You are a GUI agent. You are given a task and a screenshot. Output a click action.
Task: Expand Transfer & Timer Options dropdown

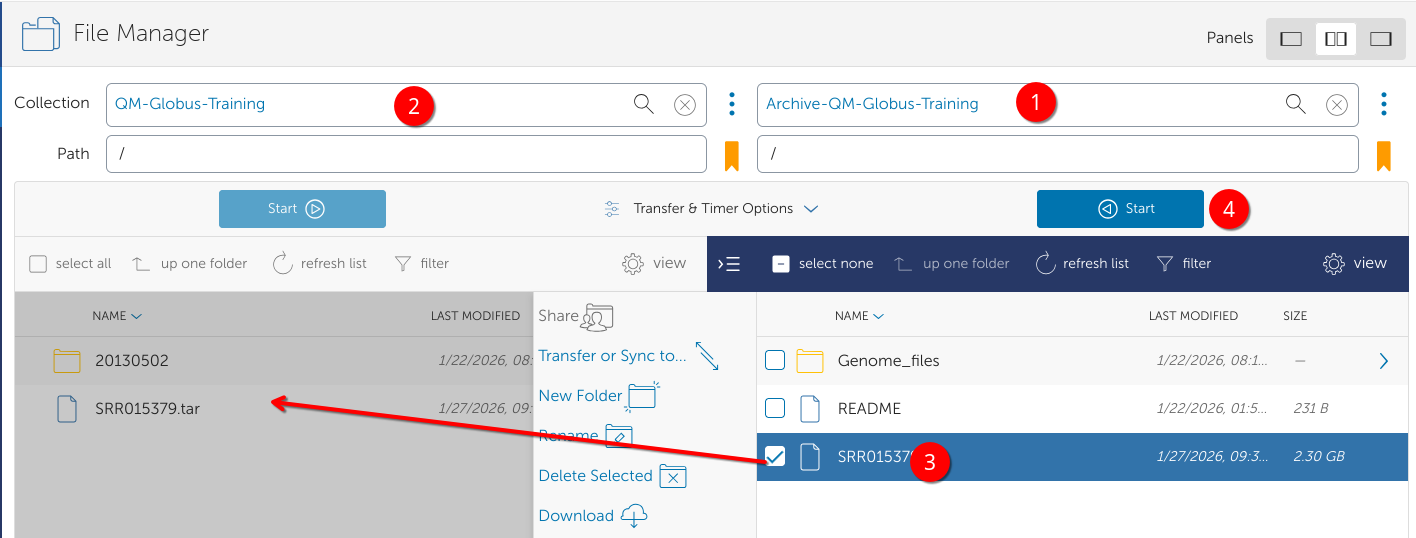pyautogui.click(x=712, y=209)
